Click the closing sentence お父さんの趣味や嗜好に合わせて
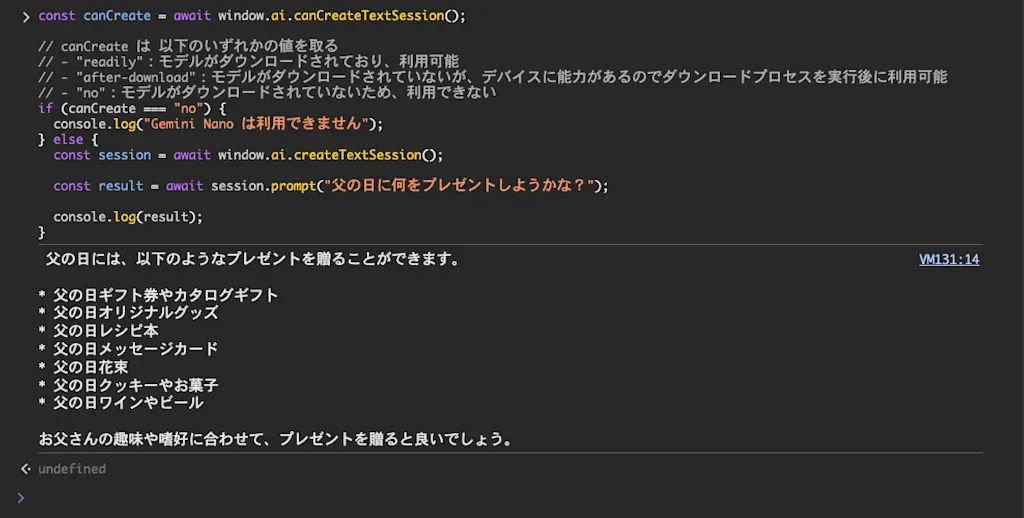Image resolution: width=1024 pixels, height=518 pixels. [x=275, y=439]
